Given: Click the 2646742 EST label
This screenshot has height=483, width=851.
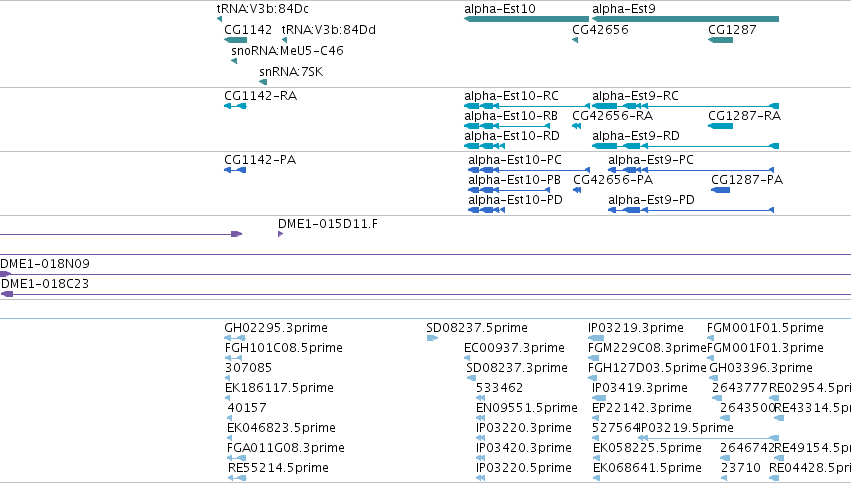Looking at the screenshot, I should [747, 448].
